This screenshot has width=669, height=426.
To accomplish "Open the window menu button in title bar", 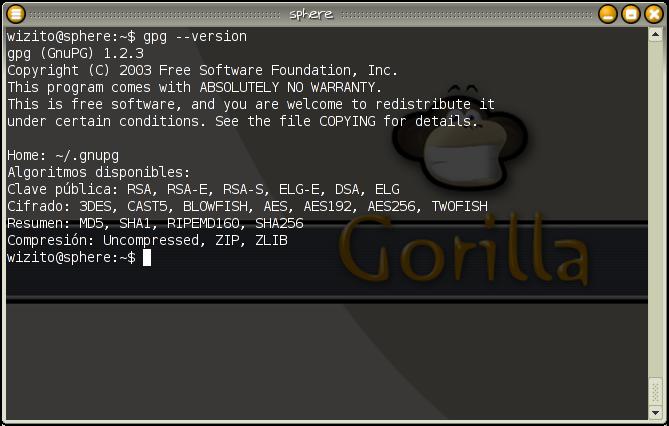I will pos(16,14).
